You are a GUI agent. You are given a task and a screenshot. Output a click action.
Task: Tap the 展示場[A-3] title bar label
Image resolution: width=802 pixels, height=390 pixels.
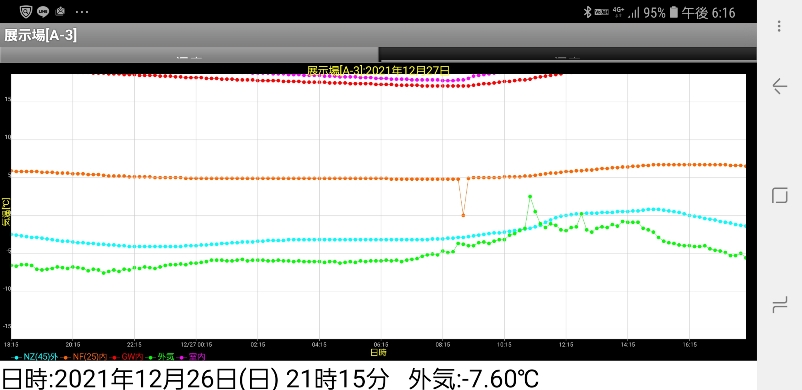point(40,35)
